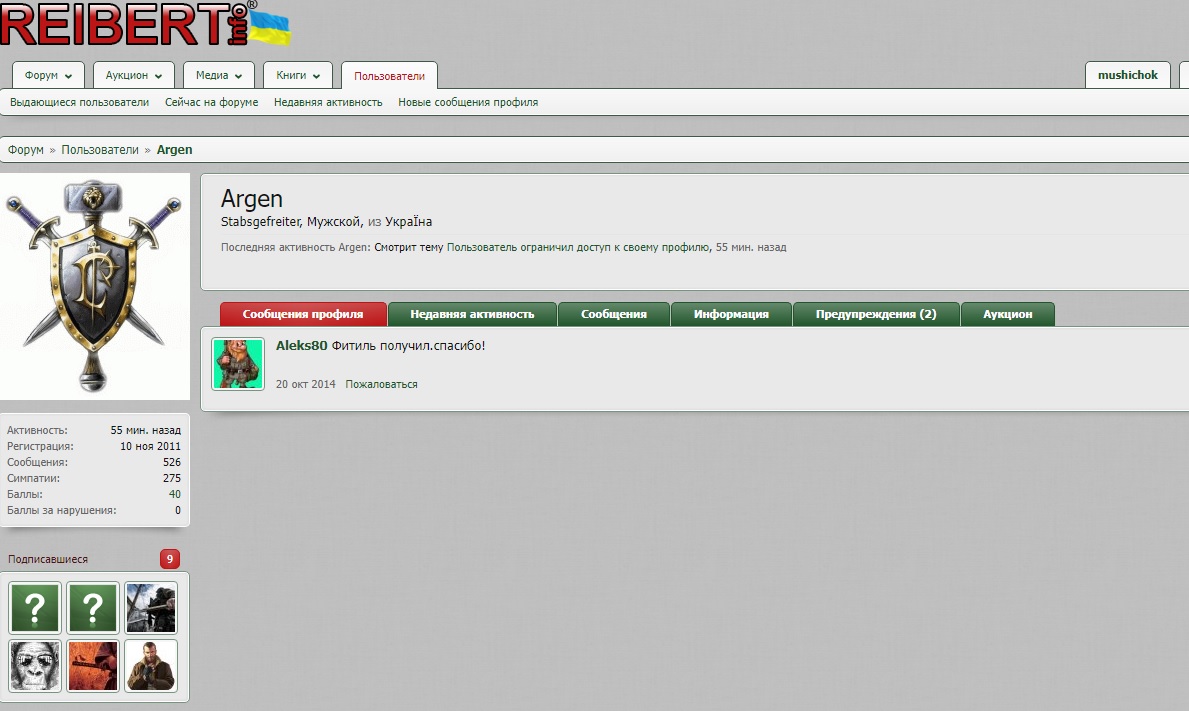The image size is (1189, 711).
Task: Click Пожаловаться on Aleks80's message
Action: (x=381, y=384)
